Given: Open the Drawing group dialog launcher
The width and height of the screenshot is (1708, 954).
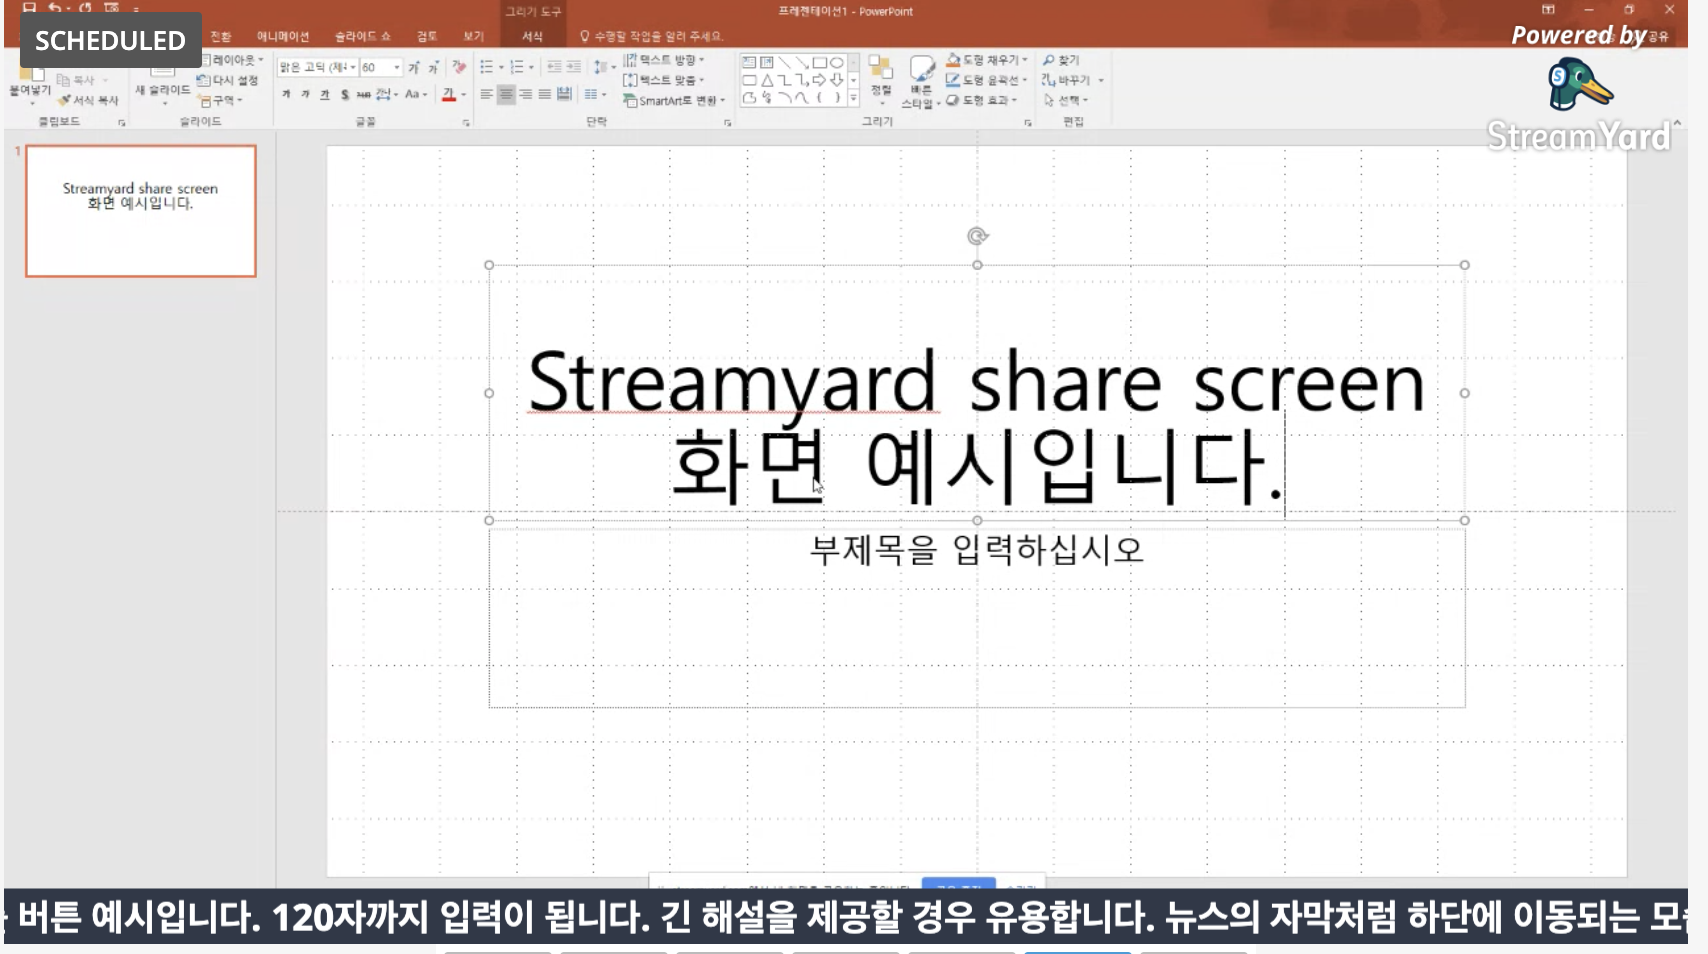Looking at the screenshot, I should pos(1028,122).
